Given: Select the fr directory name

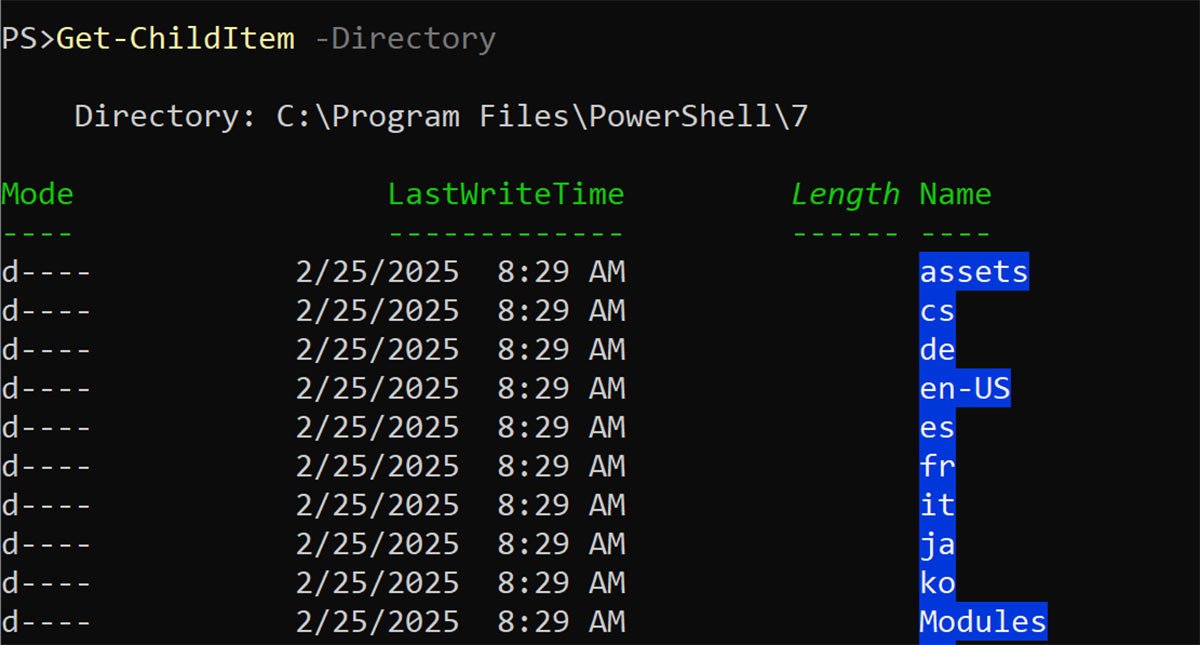Looking at the screenshot, I should (x=937, y=467).
